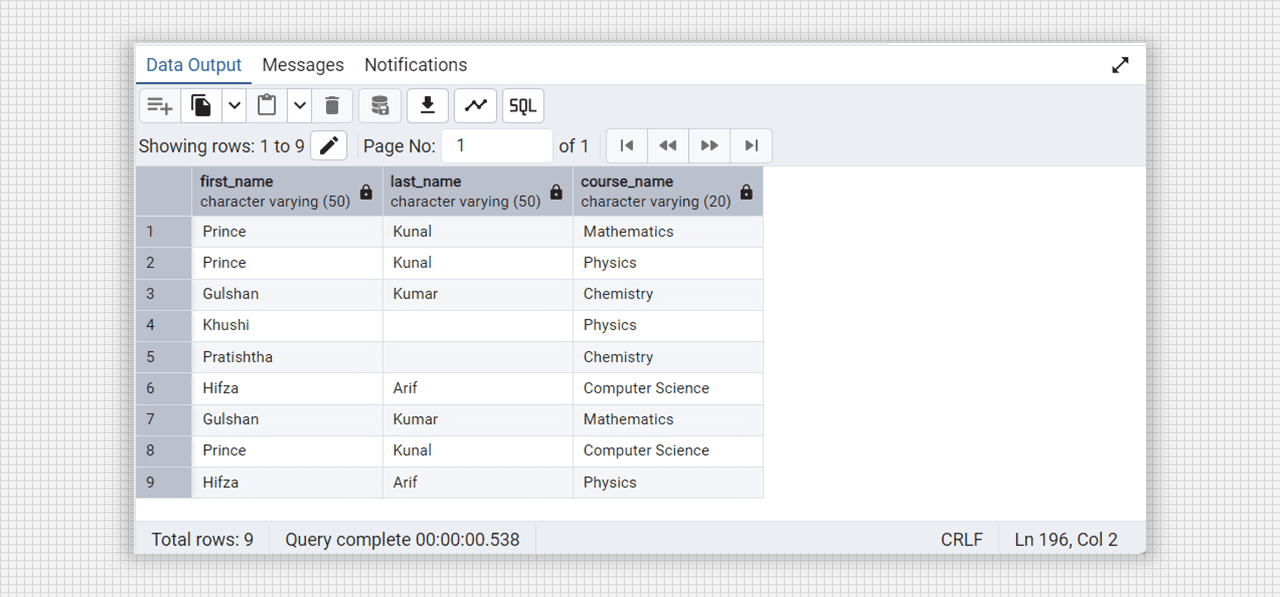Go to previous page button
This screenshot has height=597, width=1280.
point(668,146)
